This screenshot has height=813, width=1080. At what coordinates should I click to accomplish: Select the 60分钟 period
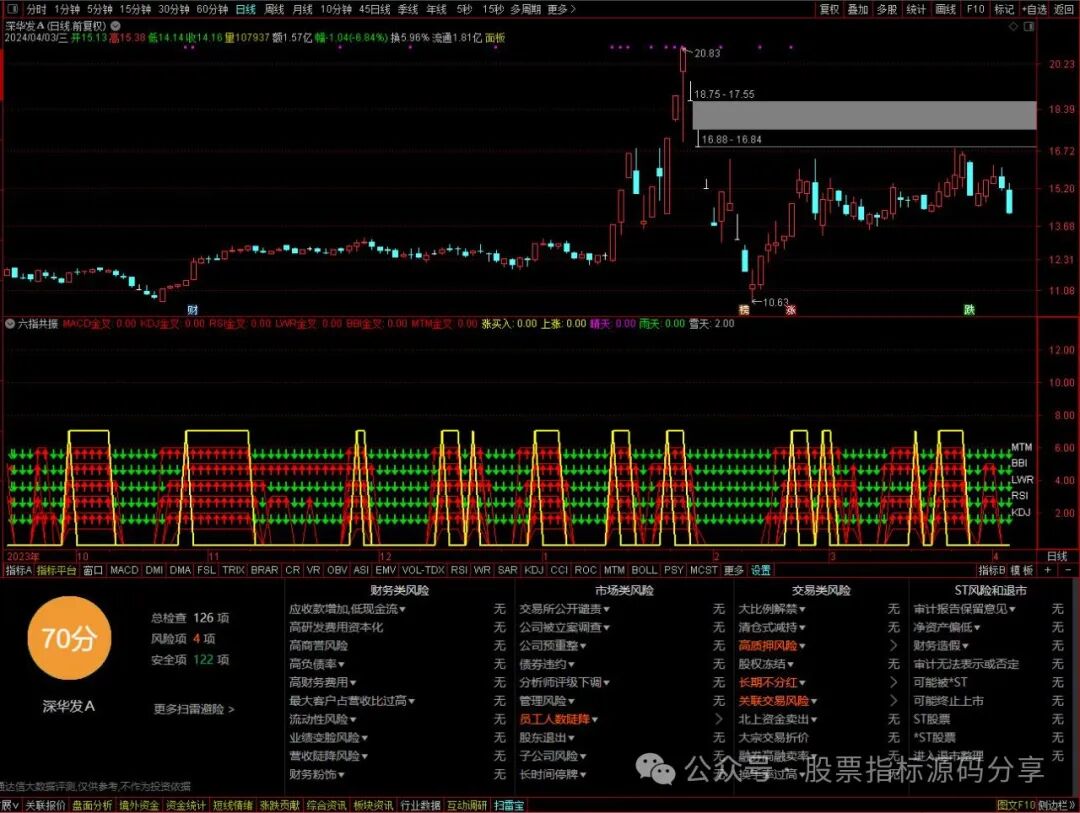tap(212, 9)
